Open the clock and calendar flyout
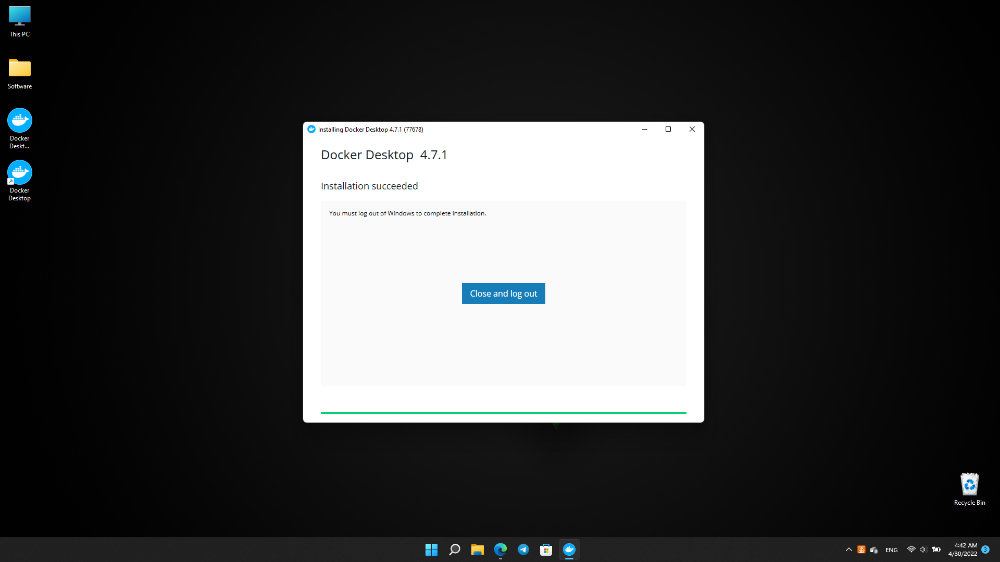This screenshot has height=562, width=1000. 962,549
